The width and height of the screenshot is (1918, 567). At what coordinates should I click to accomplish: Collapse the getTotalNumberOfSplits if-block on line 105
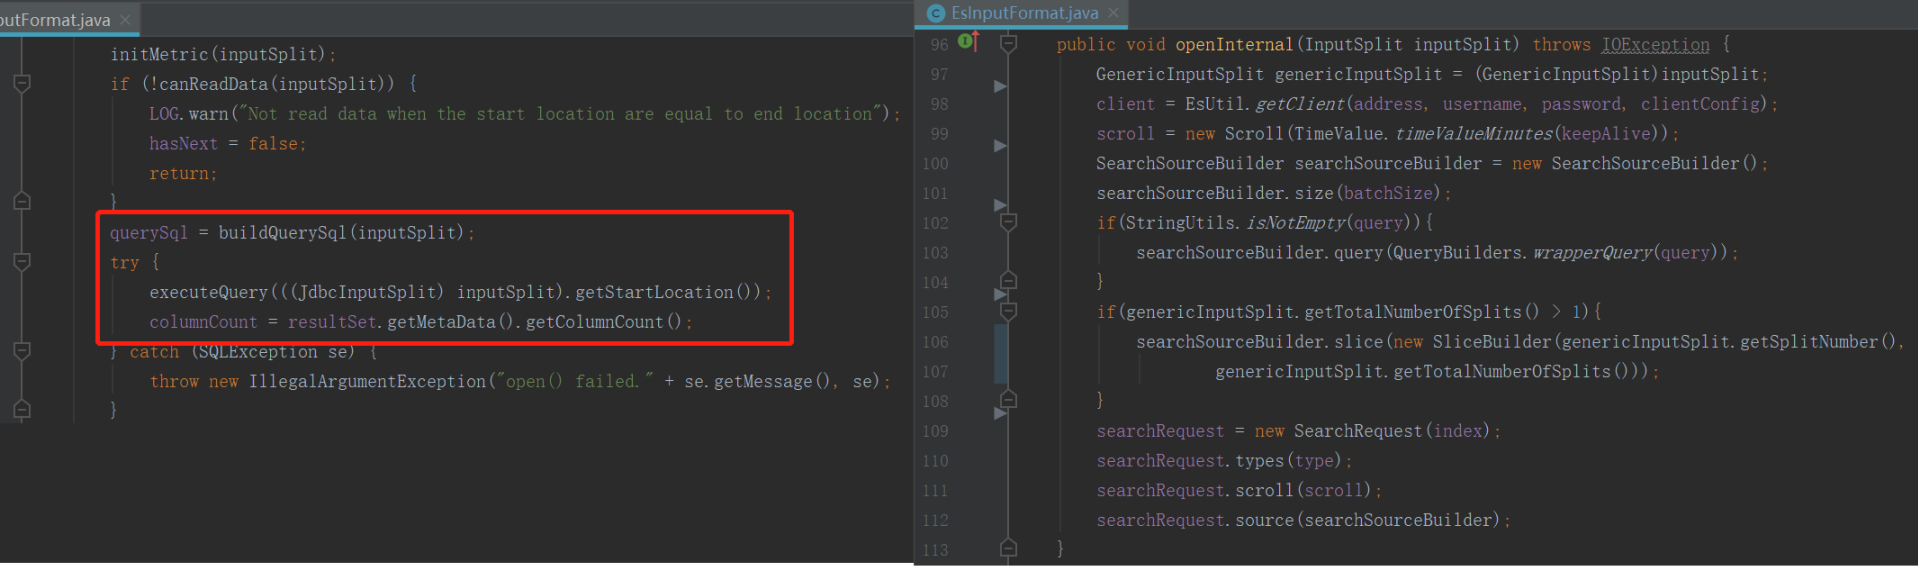(x=1008, y=312)
